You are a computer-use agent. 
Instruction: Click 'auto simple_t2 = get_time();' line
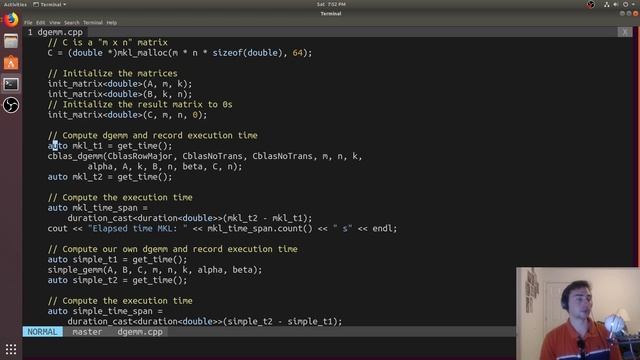(118, 280)
